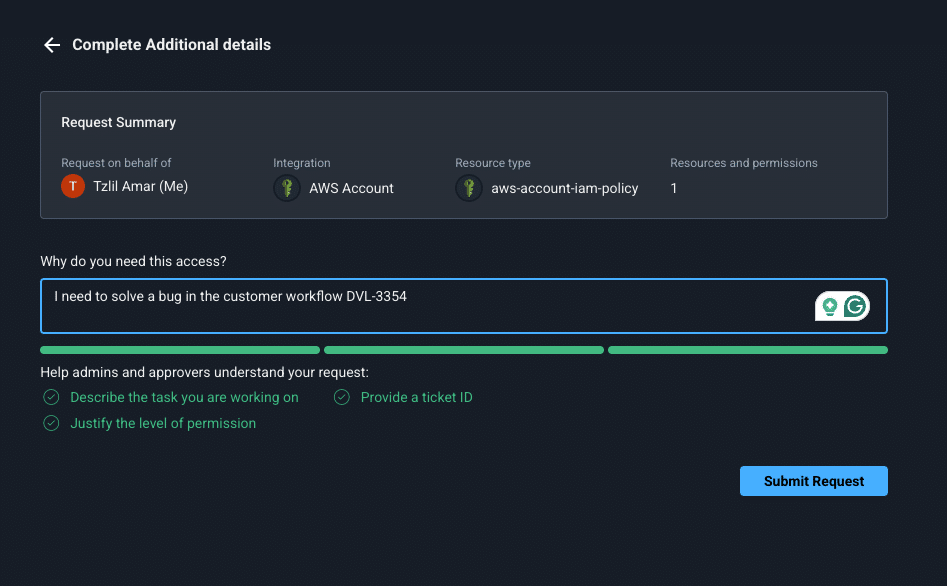This screenshot has height=586, width=947.
Task: Click the 'Tzlil Amar (Me)' requester name
Action: tap(140, 187)
